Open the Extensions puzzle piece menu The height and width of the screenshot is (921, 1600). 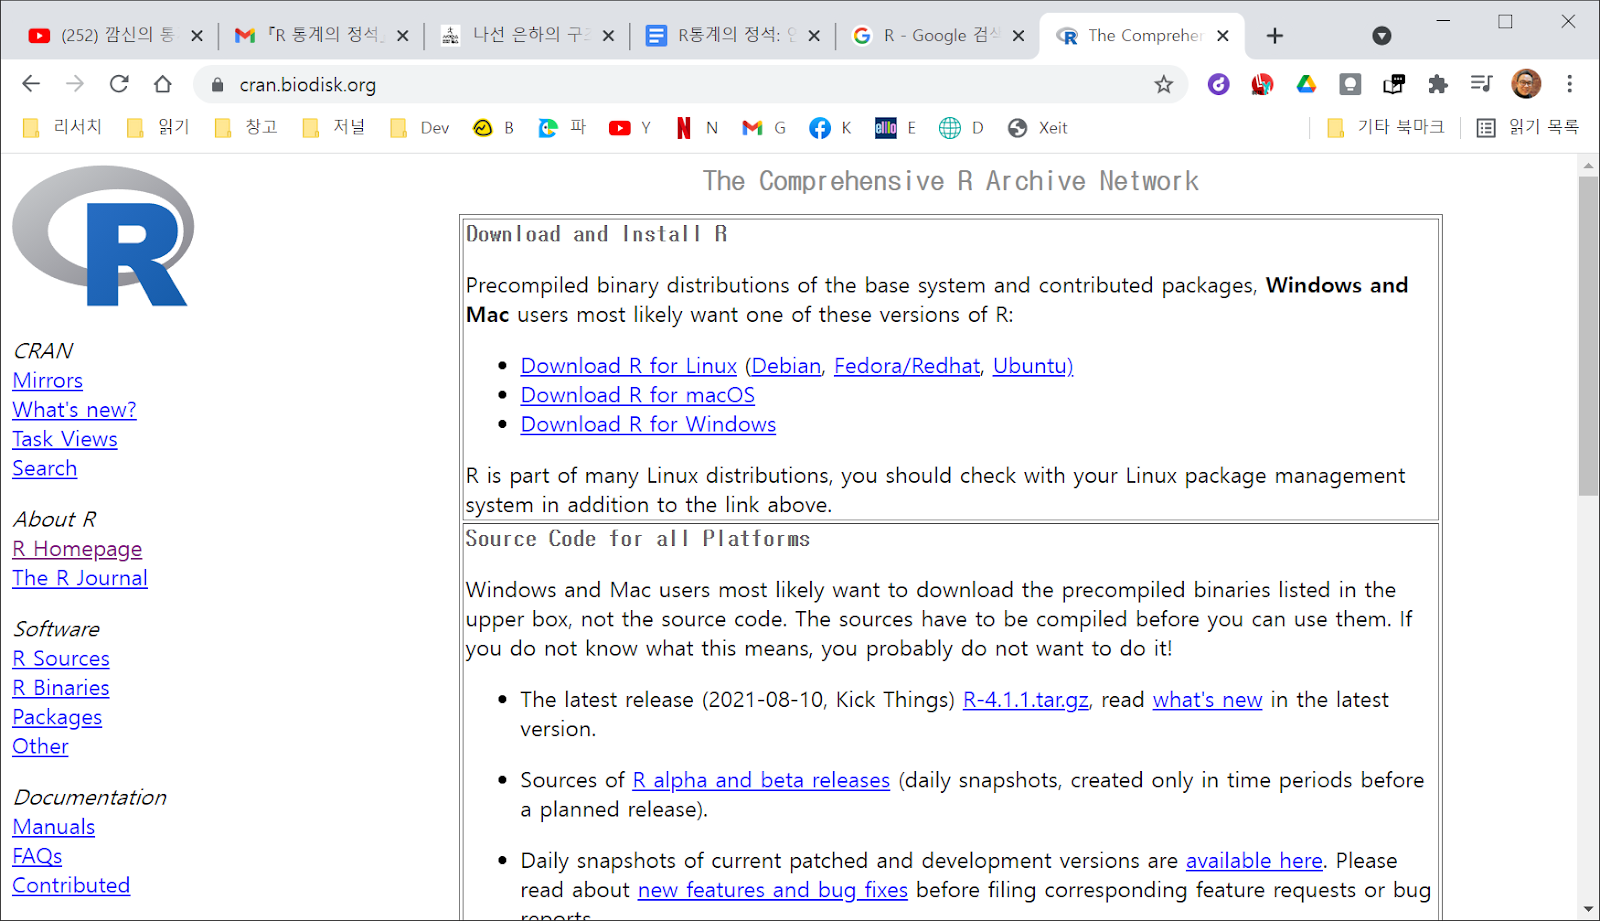pos(1438,84)
